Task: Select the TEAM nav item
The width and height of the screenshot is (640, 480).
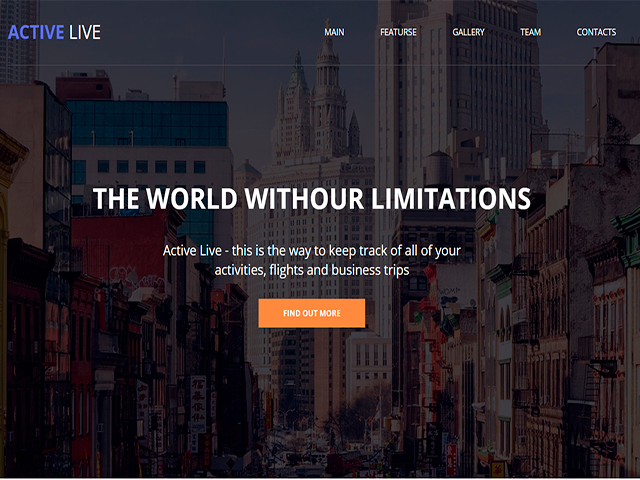Action: coord(531,32)
